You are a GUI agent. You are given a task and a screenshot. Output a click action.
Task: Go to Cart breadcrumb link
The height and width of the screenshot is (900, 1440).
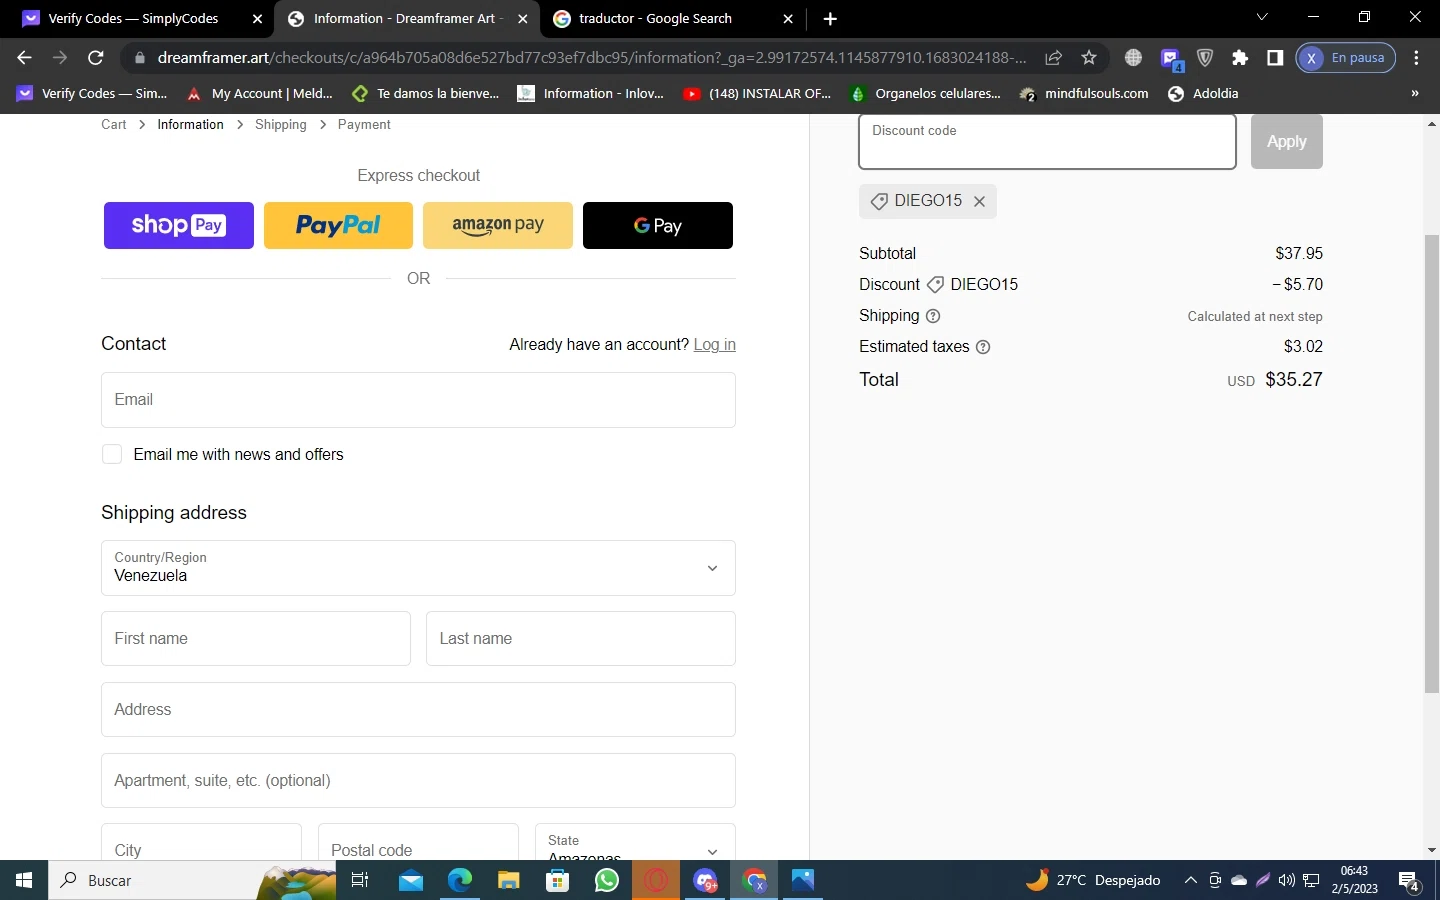114,124
